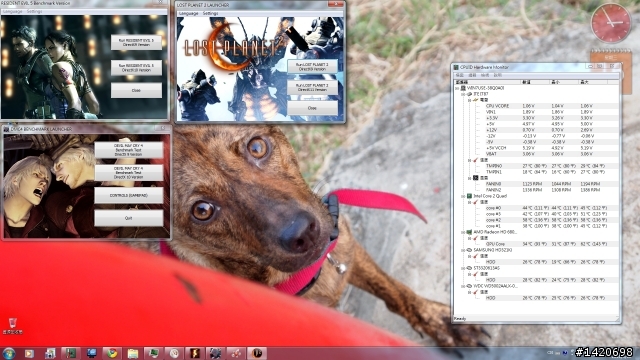This screenshot has width=640, height=360.
Task: Click the hard disk icon beside the ST drive
Action: (469, 268)
